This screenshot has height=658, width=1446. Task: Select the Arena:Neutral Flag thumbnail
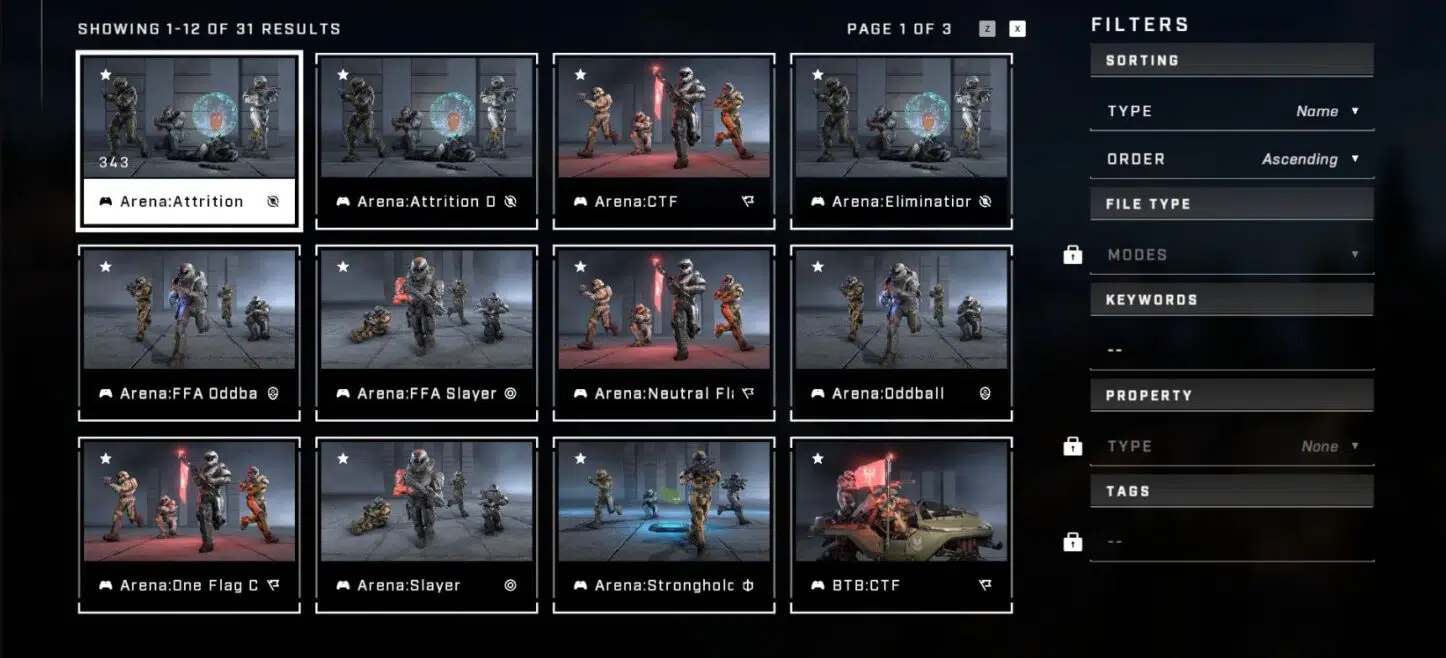[x=664, y=309]
